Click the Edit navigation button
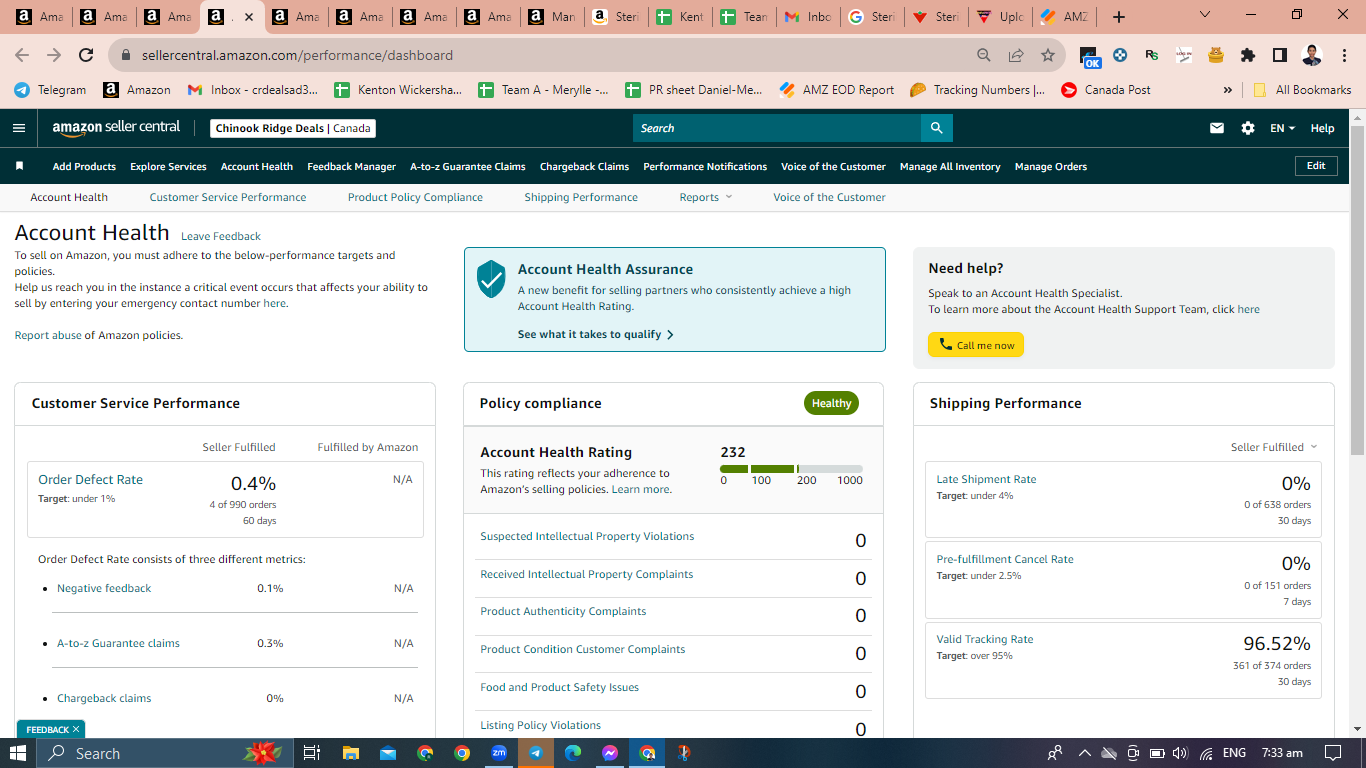 click(1316, 166)
